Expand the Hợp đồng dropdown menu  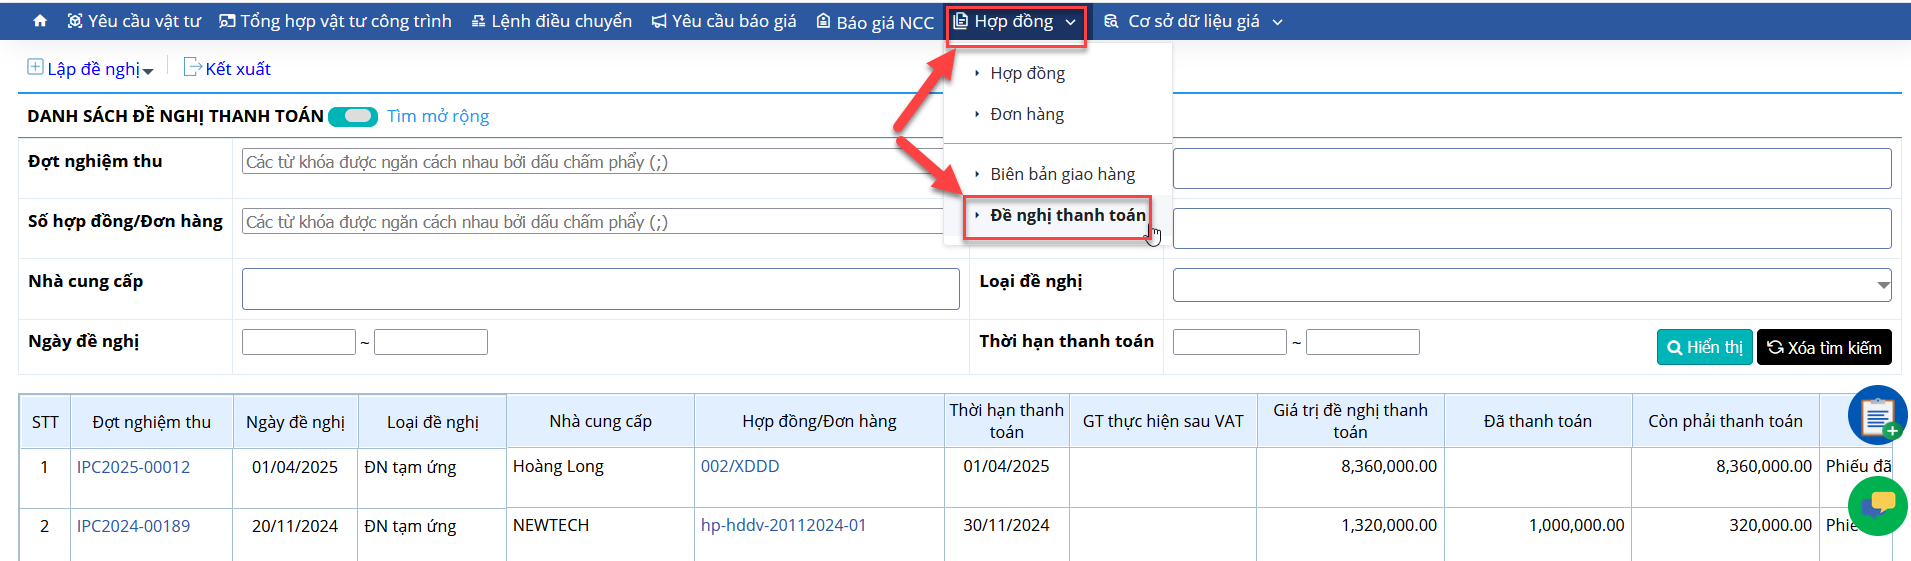[1015, 22]
